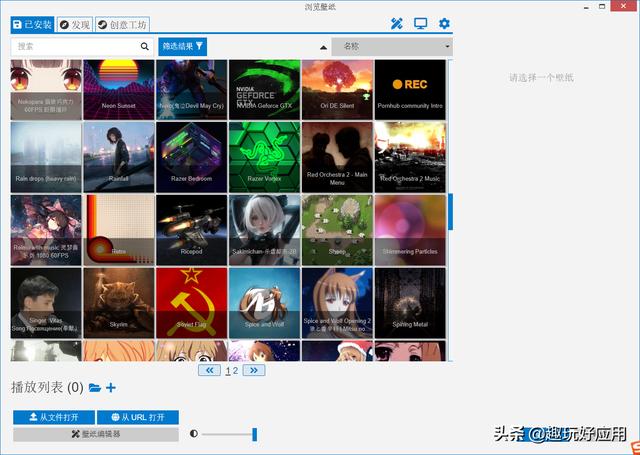Click the monitor display icon
The height and width of the screenshot is (455, 640).
[x=421, y=24]
